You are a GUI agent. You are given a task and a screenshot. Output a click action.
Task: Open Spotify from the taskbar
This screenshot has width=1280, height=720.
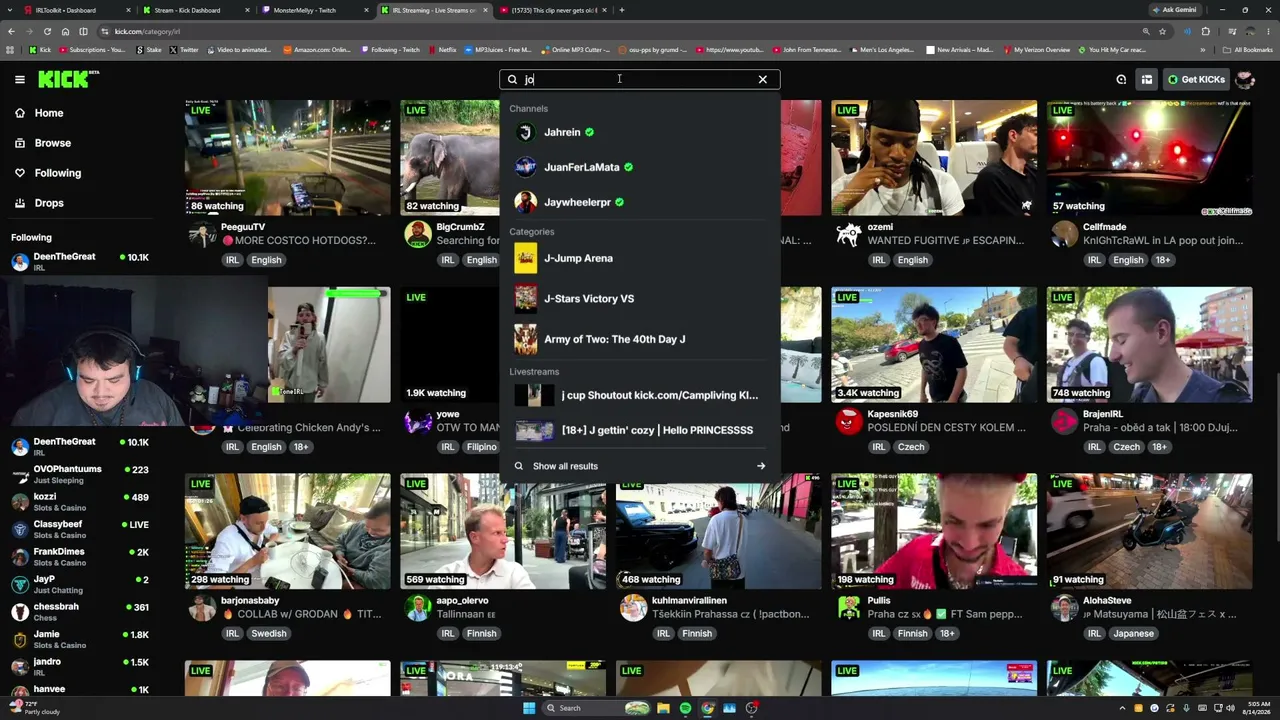tap(685, 708)
